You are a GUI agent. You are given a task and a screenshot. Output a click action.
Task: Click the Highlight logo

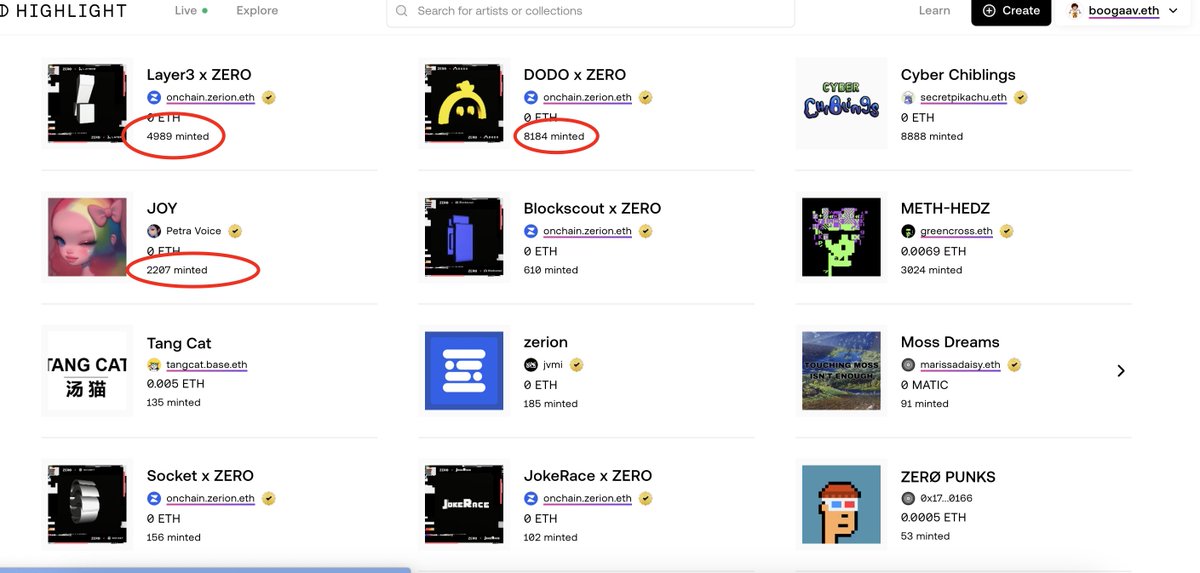63,11
